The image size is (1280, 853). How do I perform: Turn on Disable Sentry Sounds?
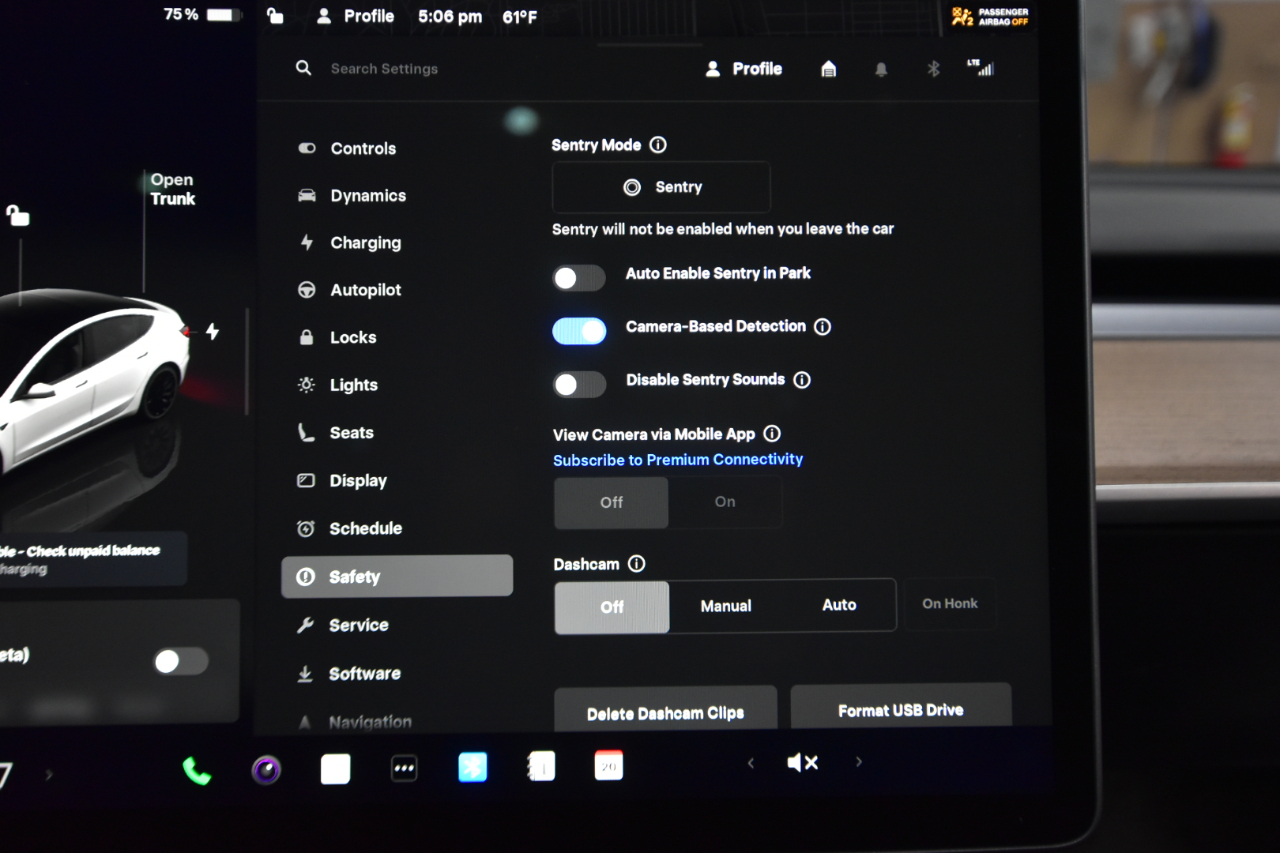(x=579, y=384)
